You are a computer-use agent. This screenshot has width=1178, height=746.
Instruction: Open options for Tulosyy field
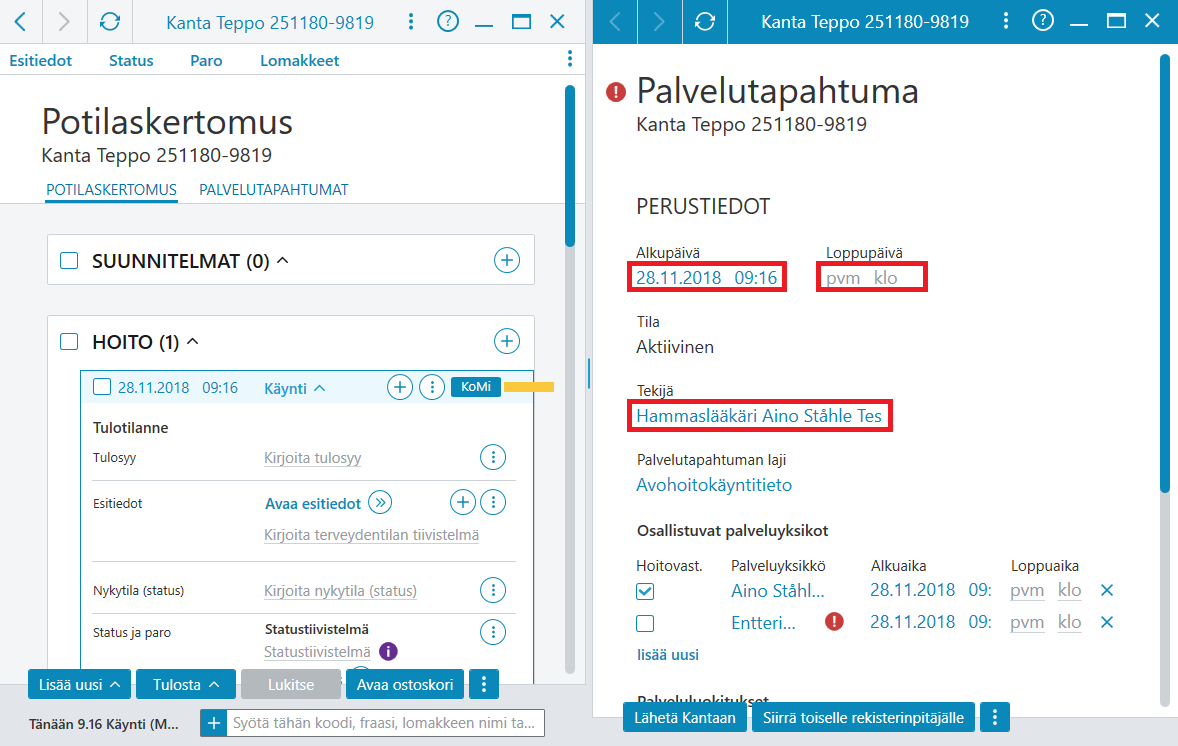[493, 457]
